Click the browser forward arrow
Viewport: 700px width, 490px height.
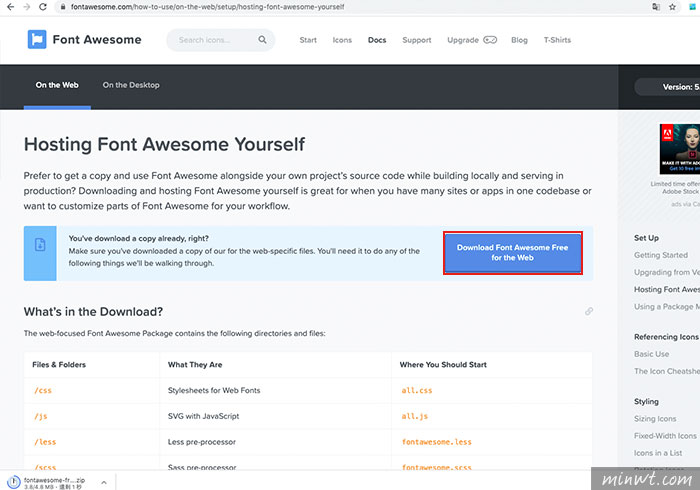[27, 7]
